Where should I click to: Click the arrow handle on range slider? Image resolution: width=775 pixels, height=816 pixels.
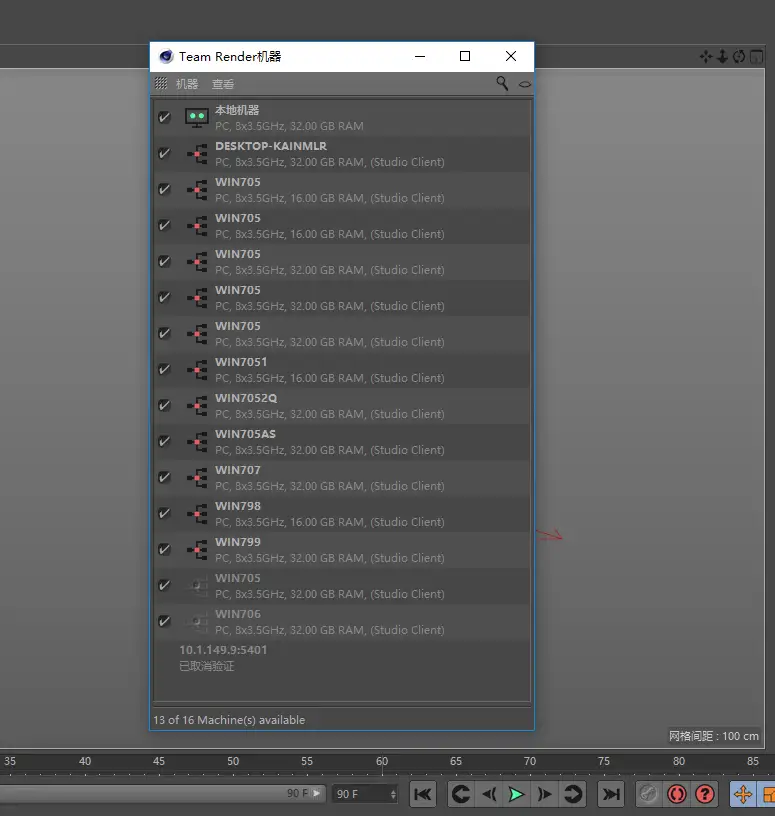[x=316, y=793]
